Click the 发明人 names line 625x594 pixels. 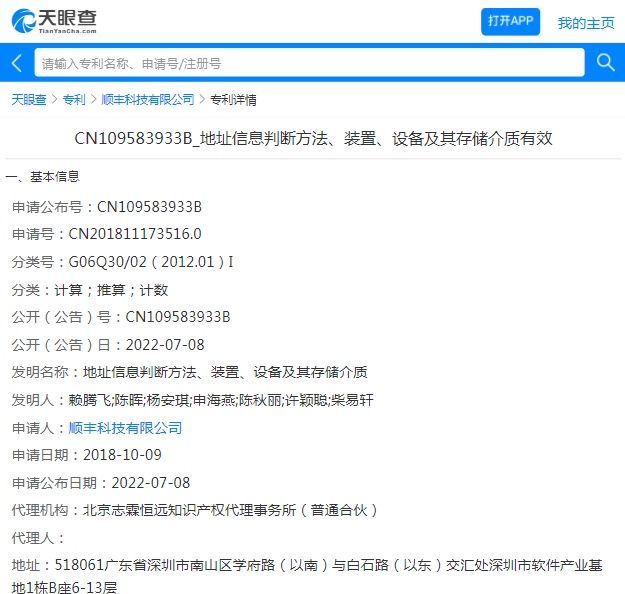[x=193, y=400]
